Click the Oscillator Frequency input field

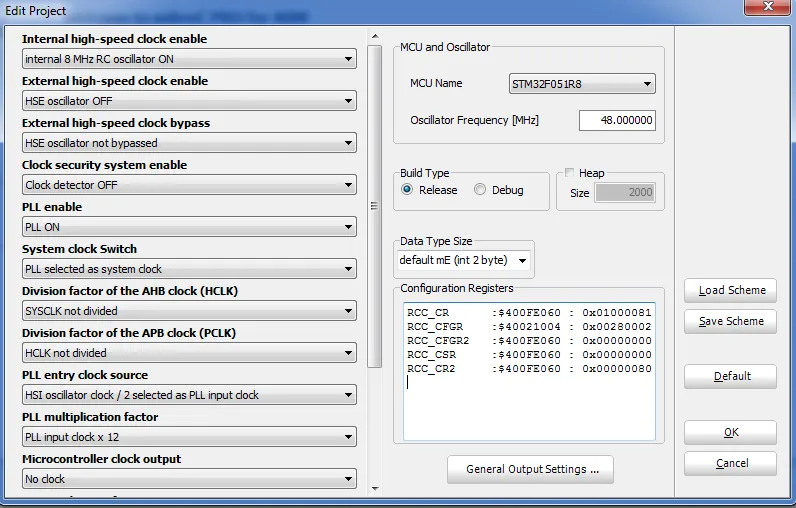[617, 120]
